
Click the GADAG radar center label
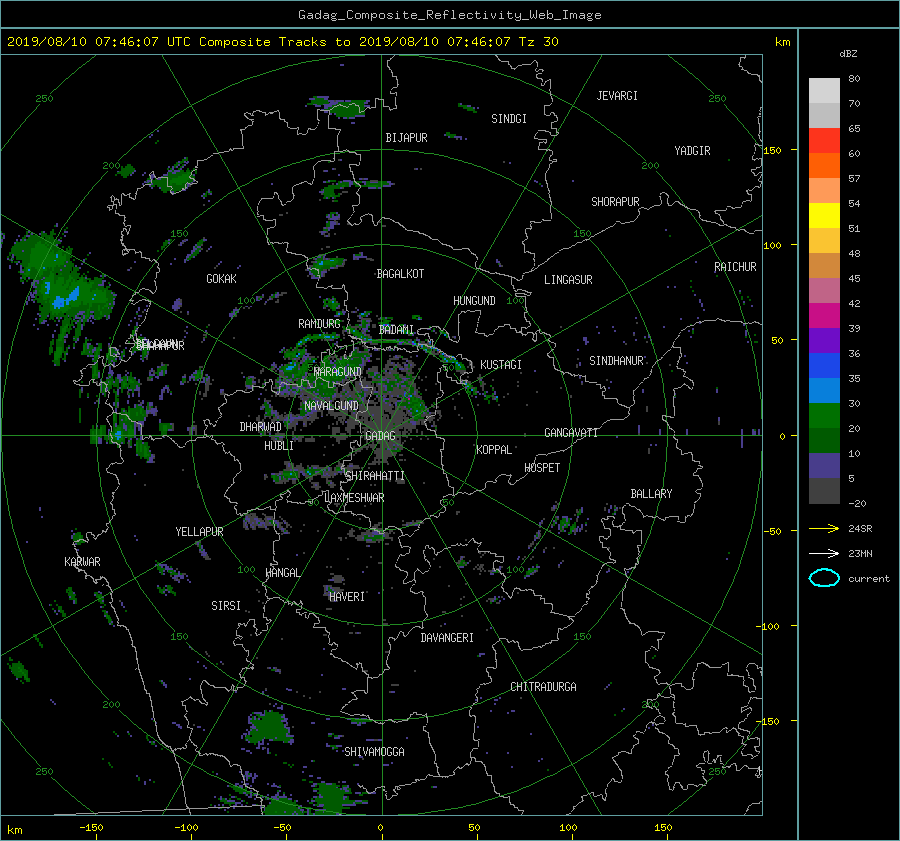tap(380, 436)
